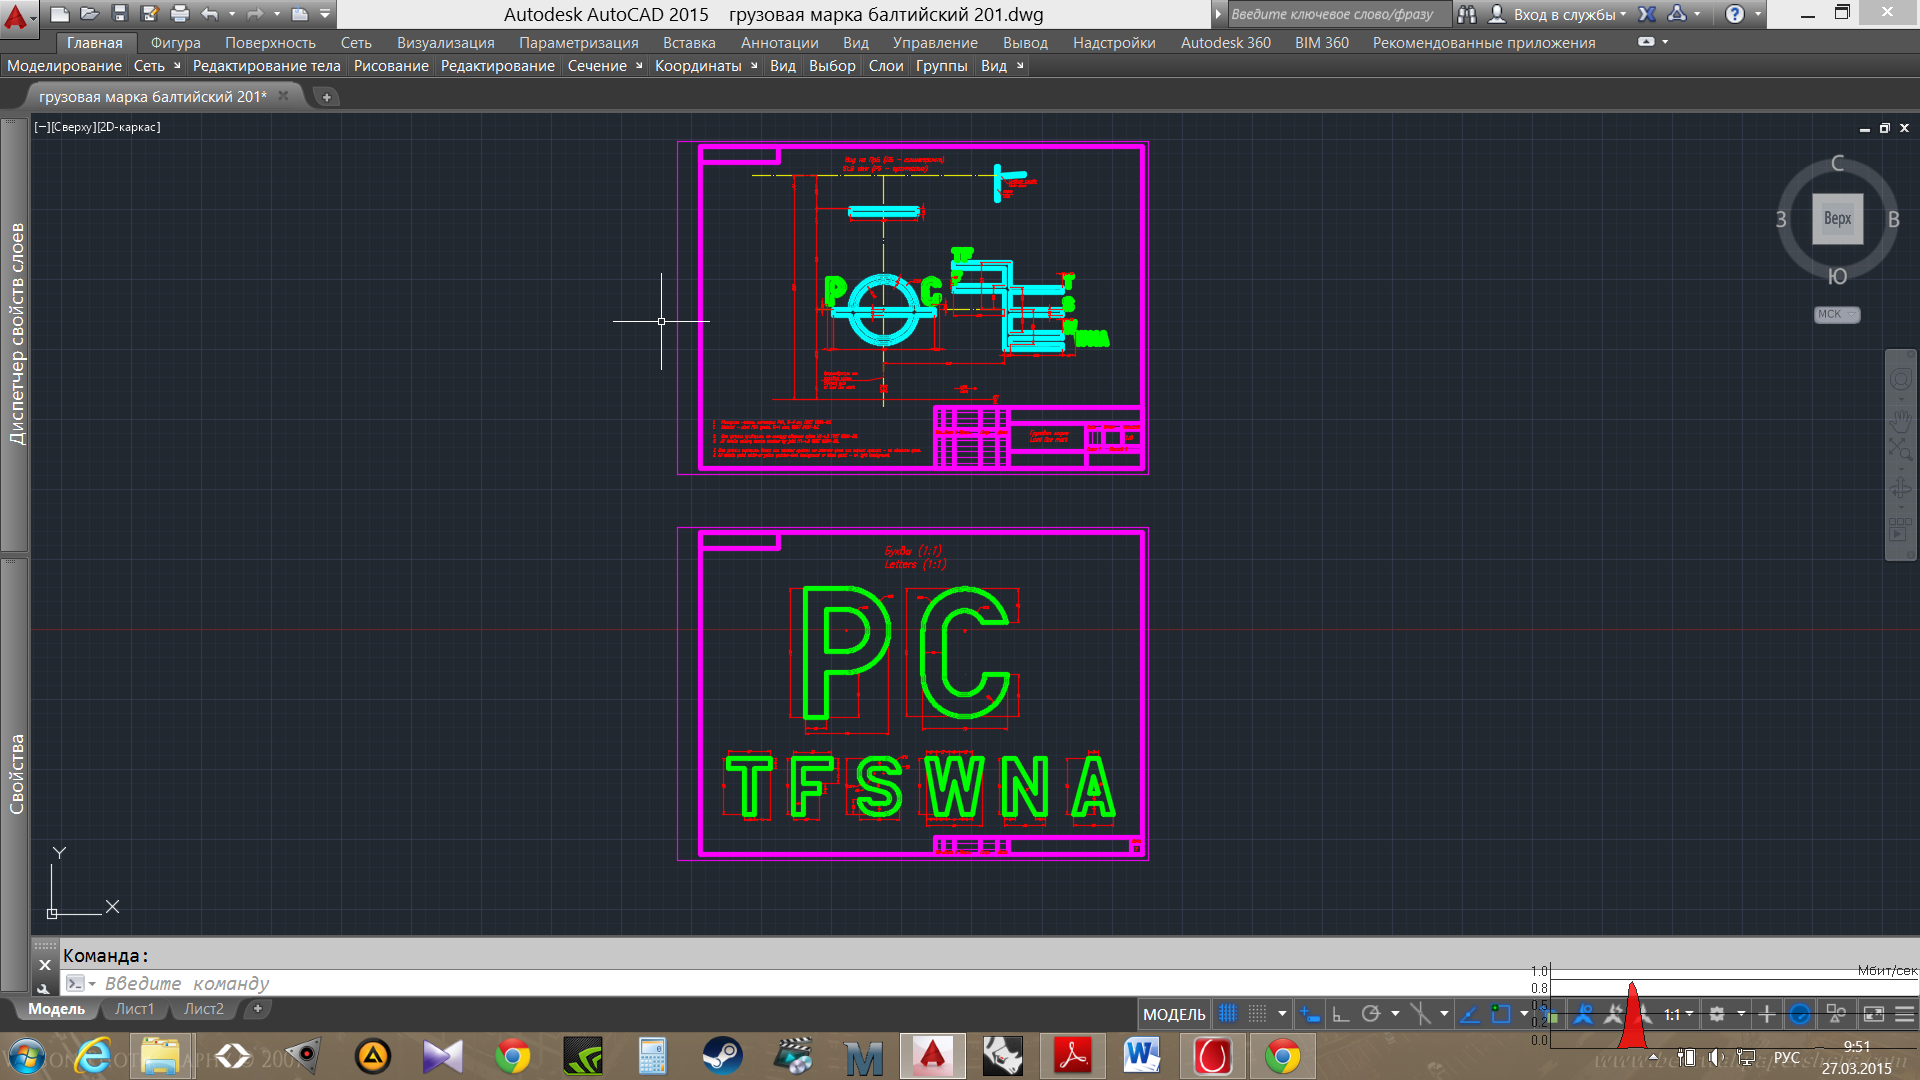
Task: Open the Управление ribbon tab
Action: point(935,42)
